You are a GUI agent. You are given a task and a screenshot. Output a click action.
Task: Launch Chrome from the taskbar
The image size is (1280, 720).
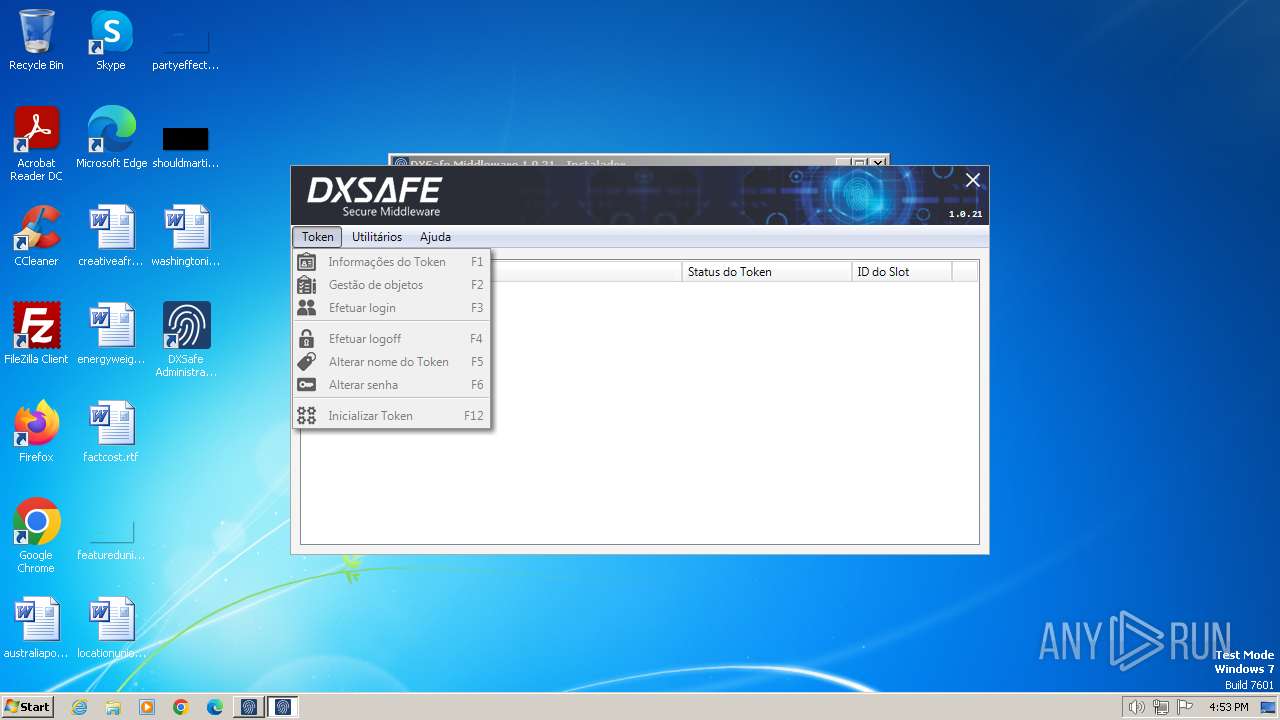(x=181, y=707)
